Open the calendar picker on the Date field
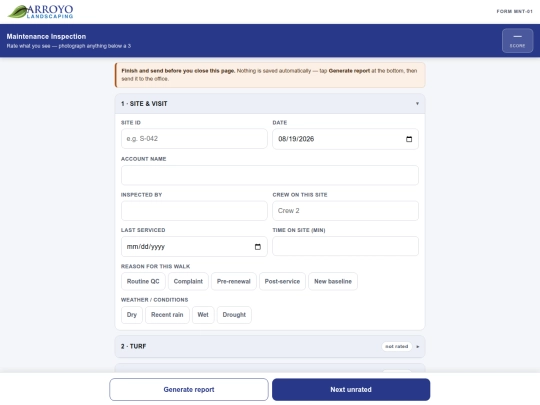 click(409, 139)
